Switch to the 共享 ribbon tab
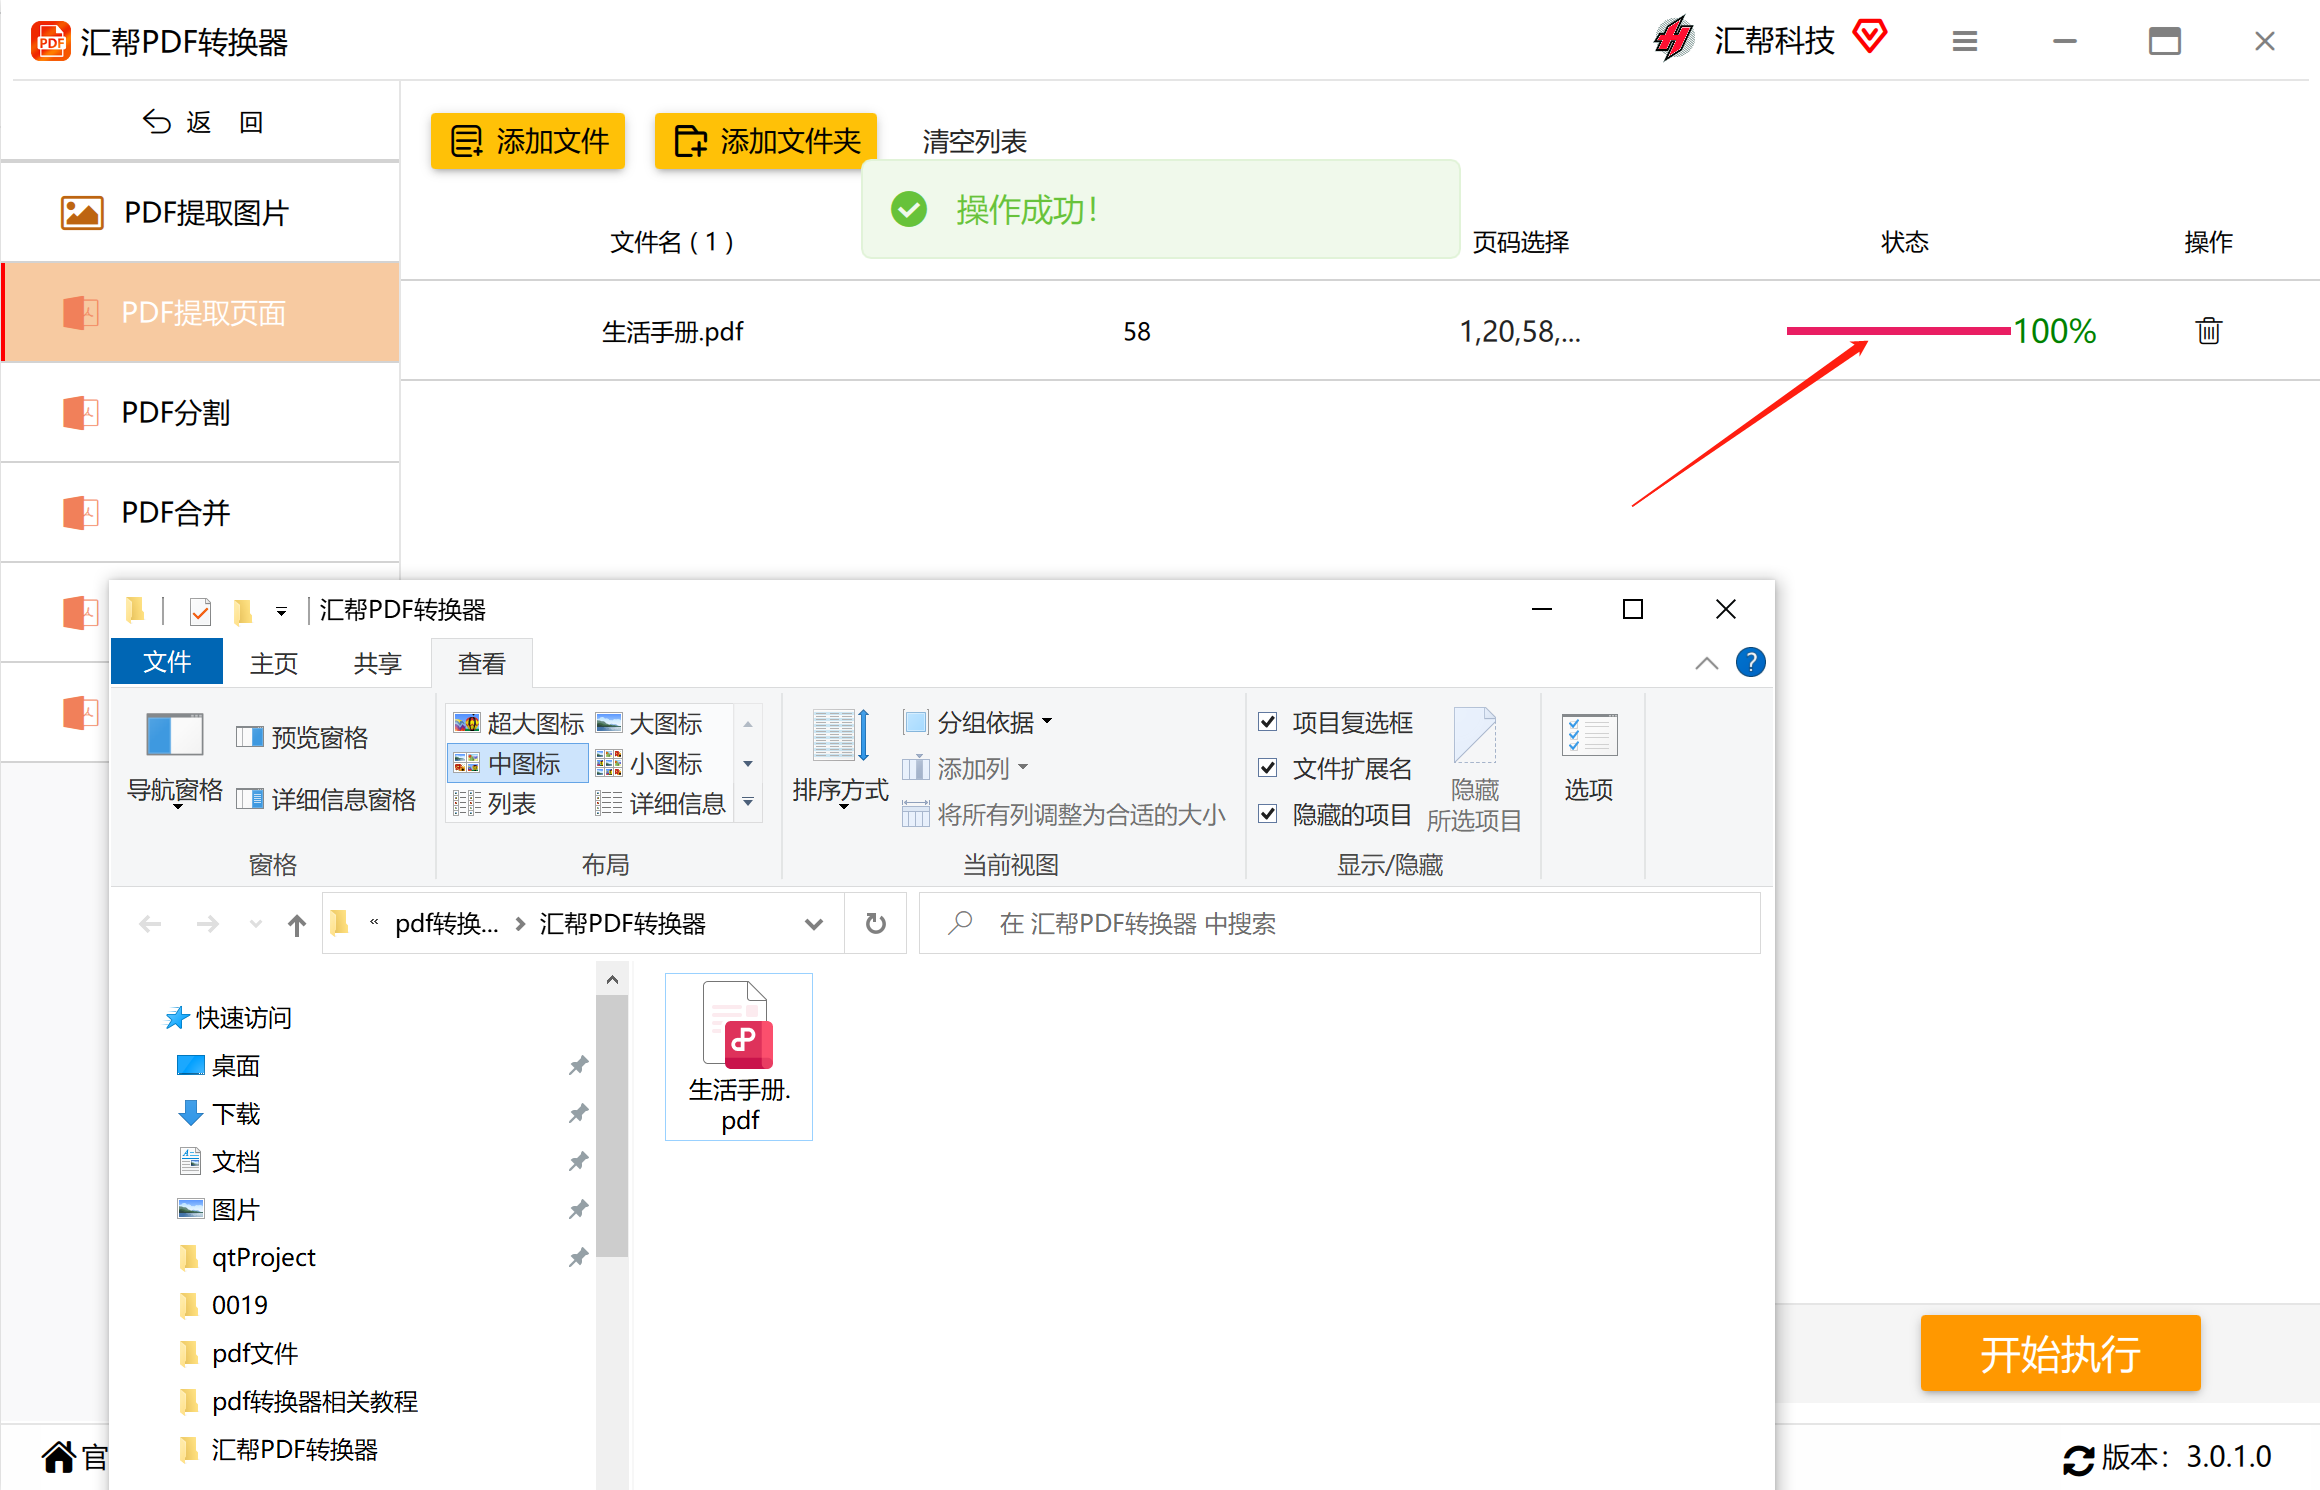The width and height of the screenshot is (2320, 1490). 377,663
